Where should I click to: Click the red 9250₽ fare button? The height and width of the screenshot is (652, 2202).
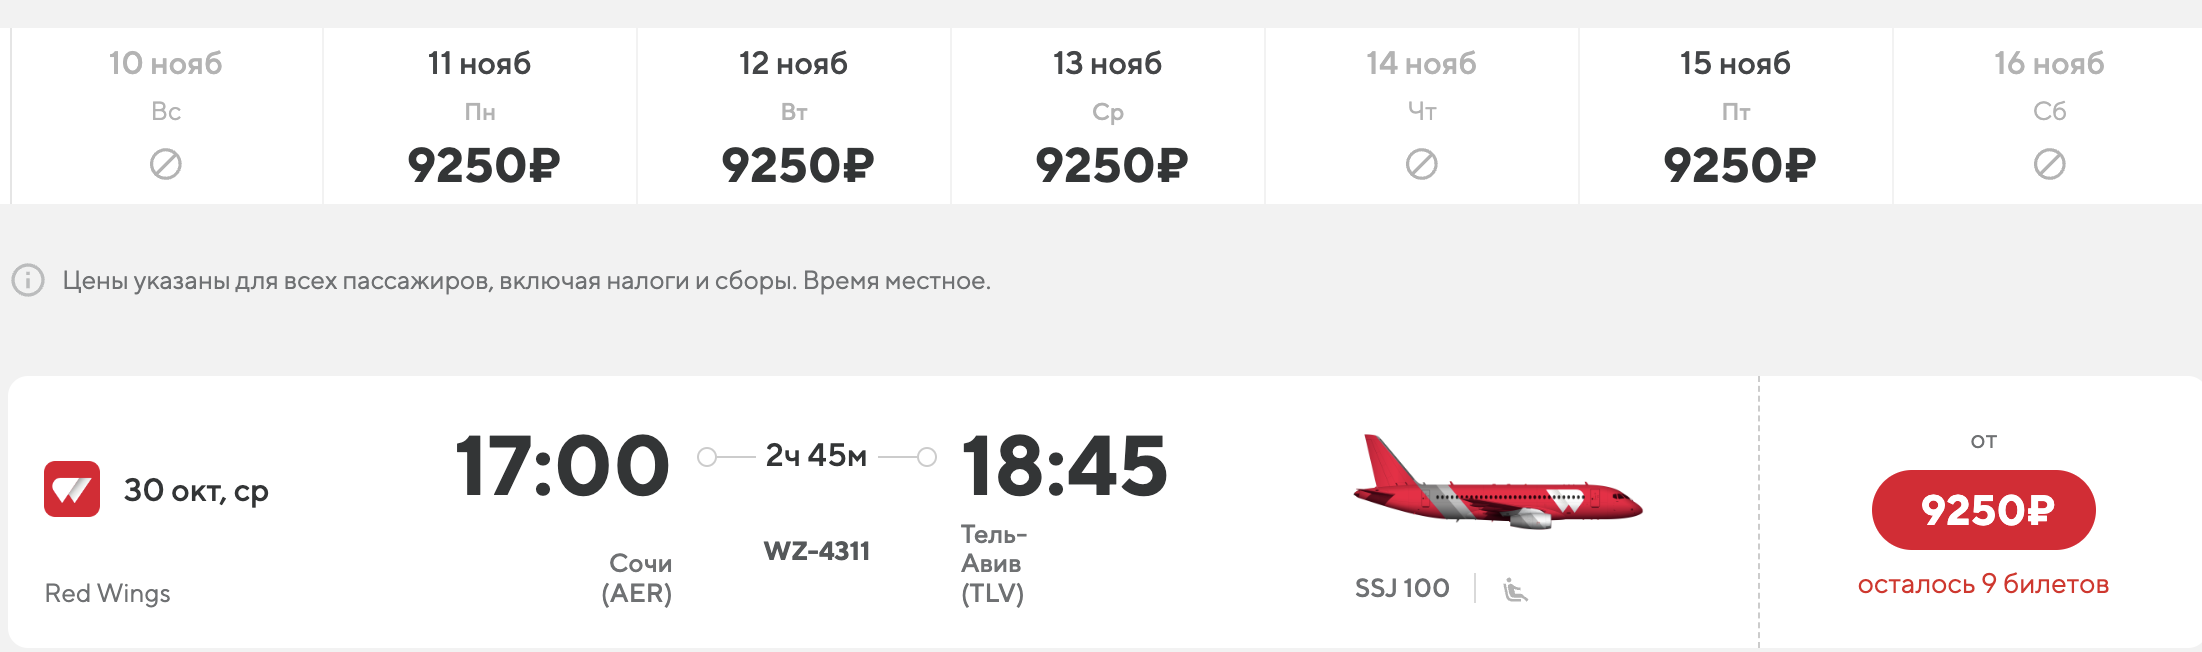(x=1984, y=510)
